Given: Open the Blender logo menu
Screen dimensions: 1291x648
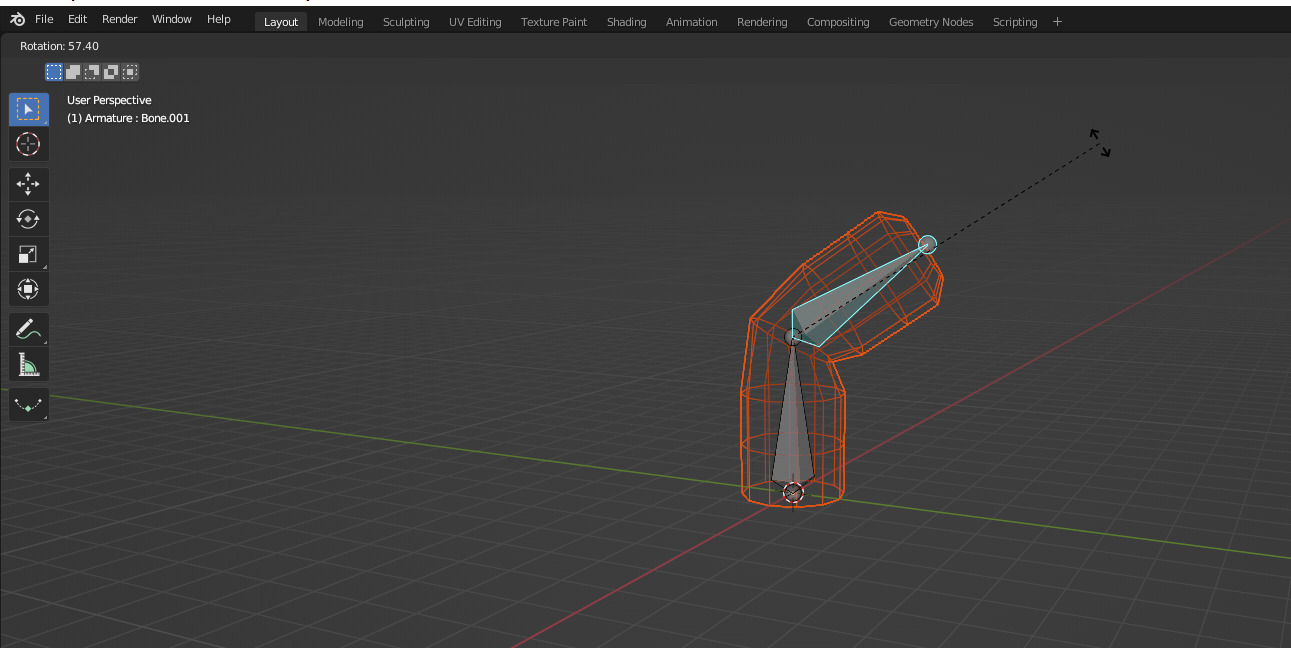Looking at the screenshot, I should click(x=16, y=19).
